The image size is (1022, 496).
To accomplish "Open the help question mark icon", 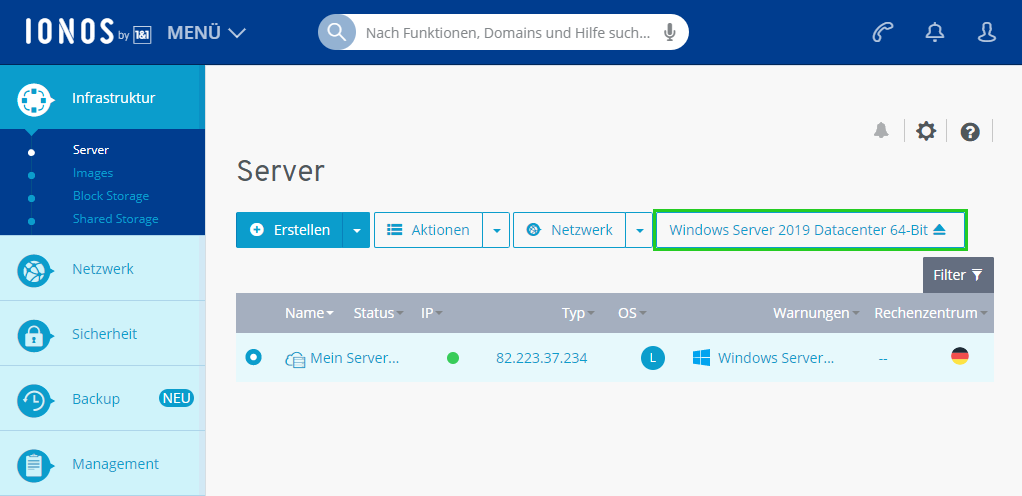I will [x=970, y=132].
